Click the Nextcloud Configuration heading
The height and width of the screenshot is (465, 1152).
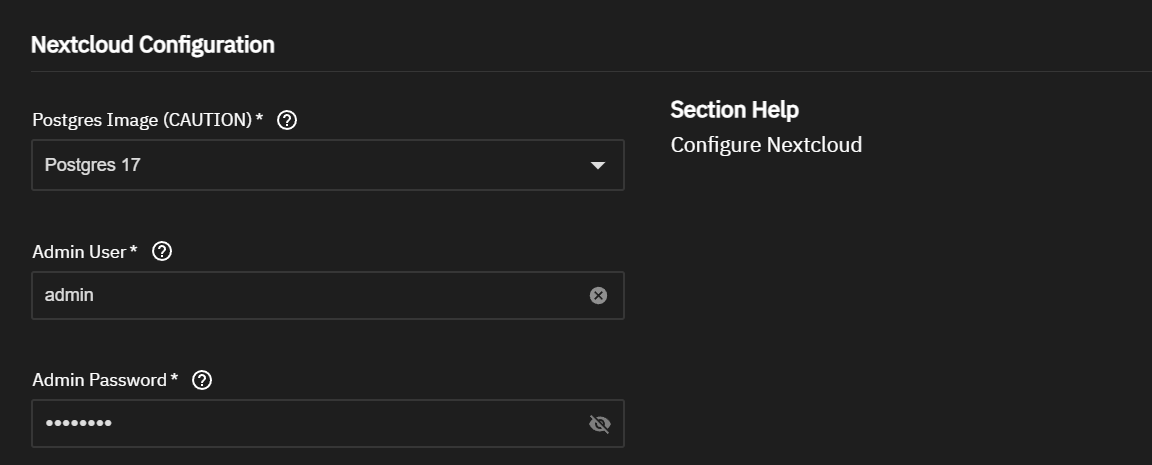click(153, 45)
